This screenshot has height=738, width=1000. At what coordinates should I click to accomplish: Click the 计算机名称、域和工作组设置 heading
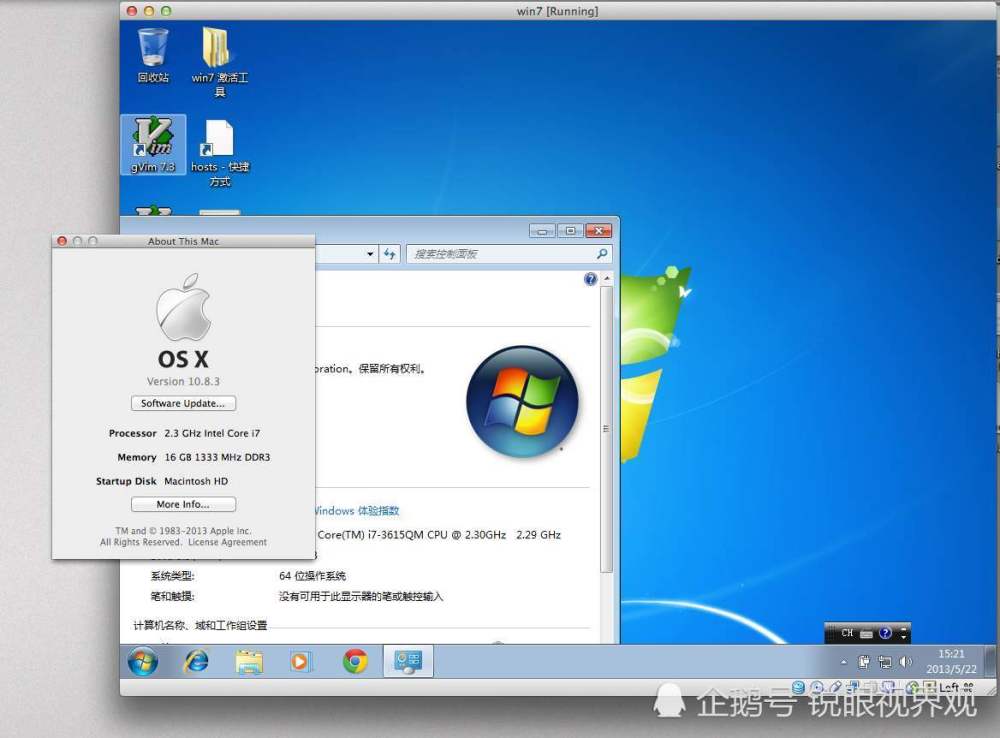pos(200,625)
